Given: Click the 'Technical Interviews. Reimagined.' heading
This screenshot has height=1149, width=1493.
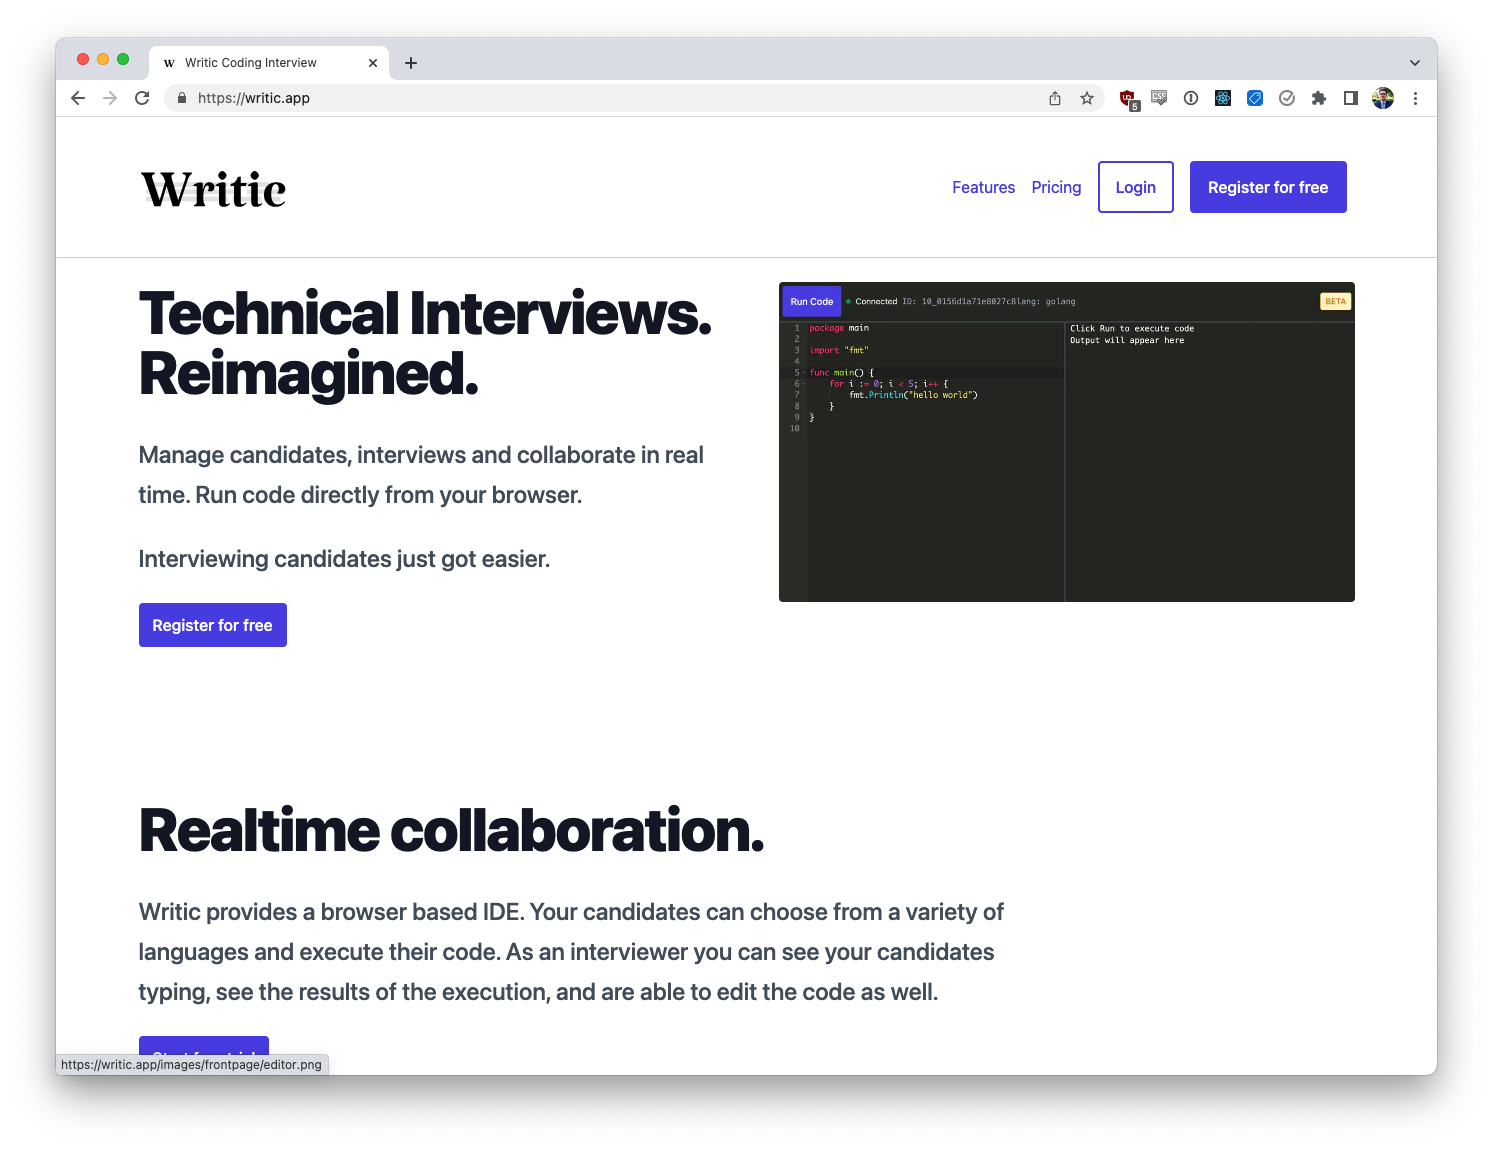Looking at the screenshot, I should coord(426,343).
